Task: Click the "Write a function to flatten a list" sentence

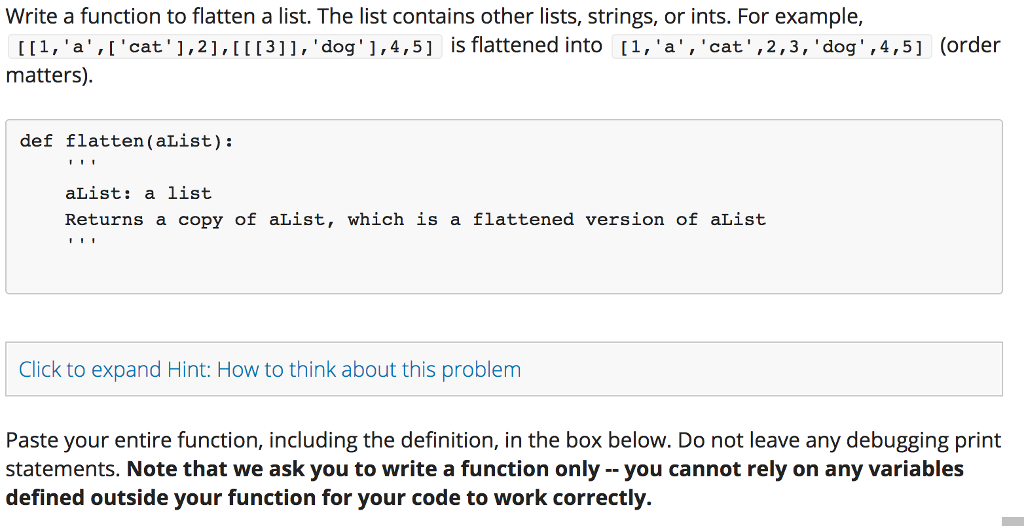Action: tap(158, 18)
